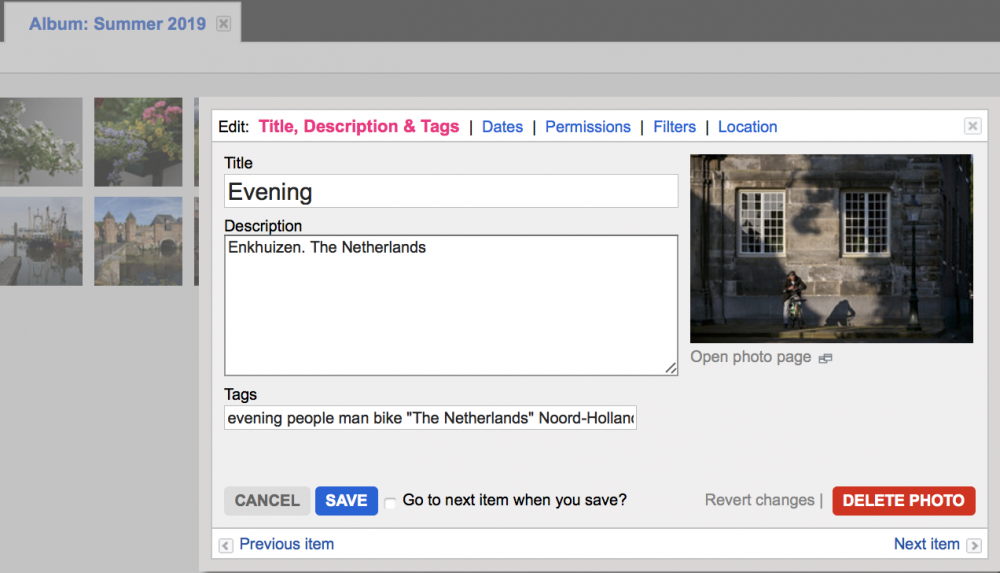Click into the Tags input field

(x=430, y=418)
